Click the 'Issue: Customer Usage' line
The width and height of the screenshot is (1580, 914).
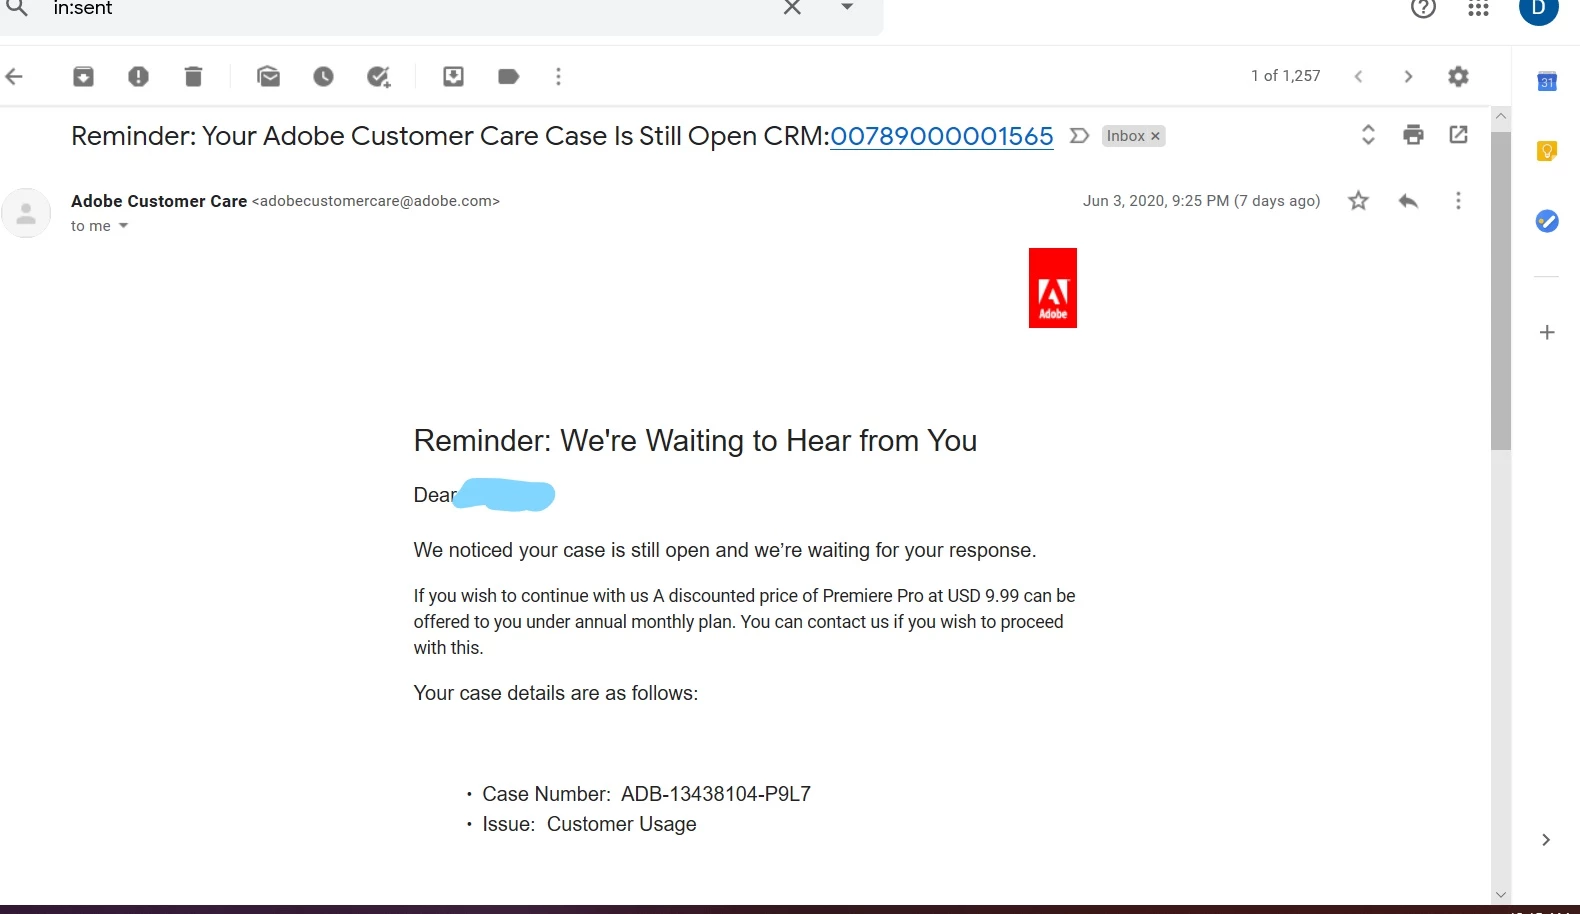589,824
